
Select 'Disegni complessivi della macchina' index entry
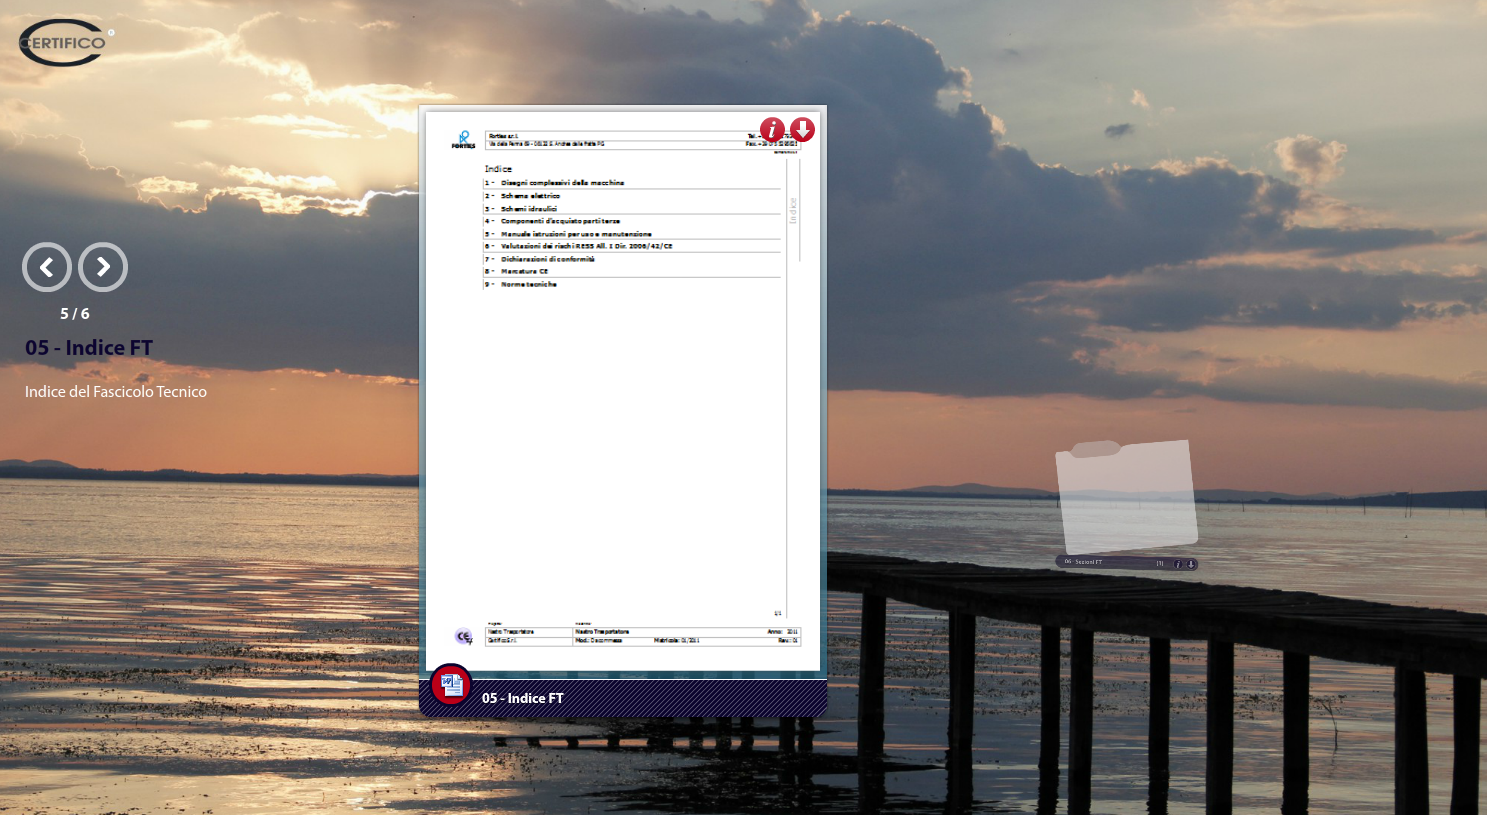pos(562,183)
